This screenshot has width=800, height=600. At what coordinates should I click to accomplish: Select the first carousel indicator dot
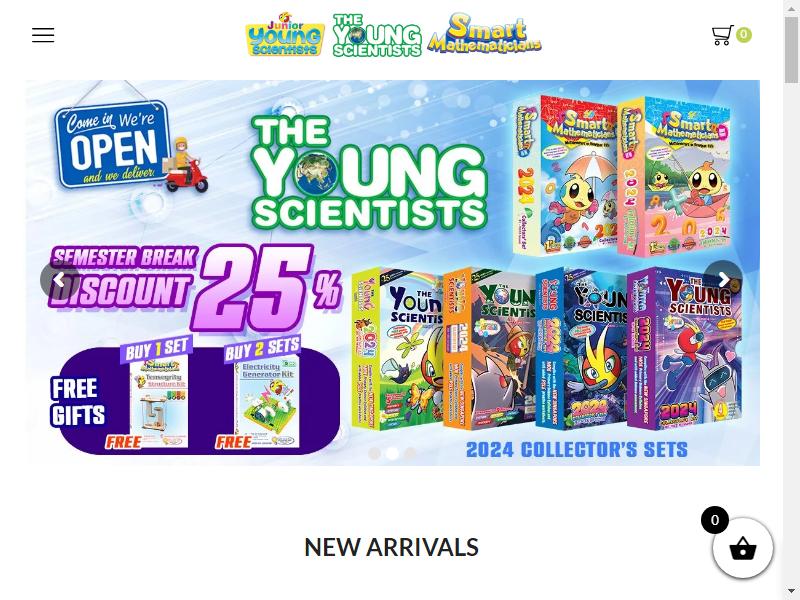pos(374,453)
